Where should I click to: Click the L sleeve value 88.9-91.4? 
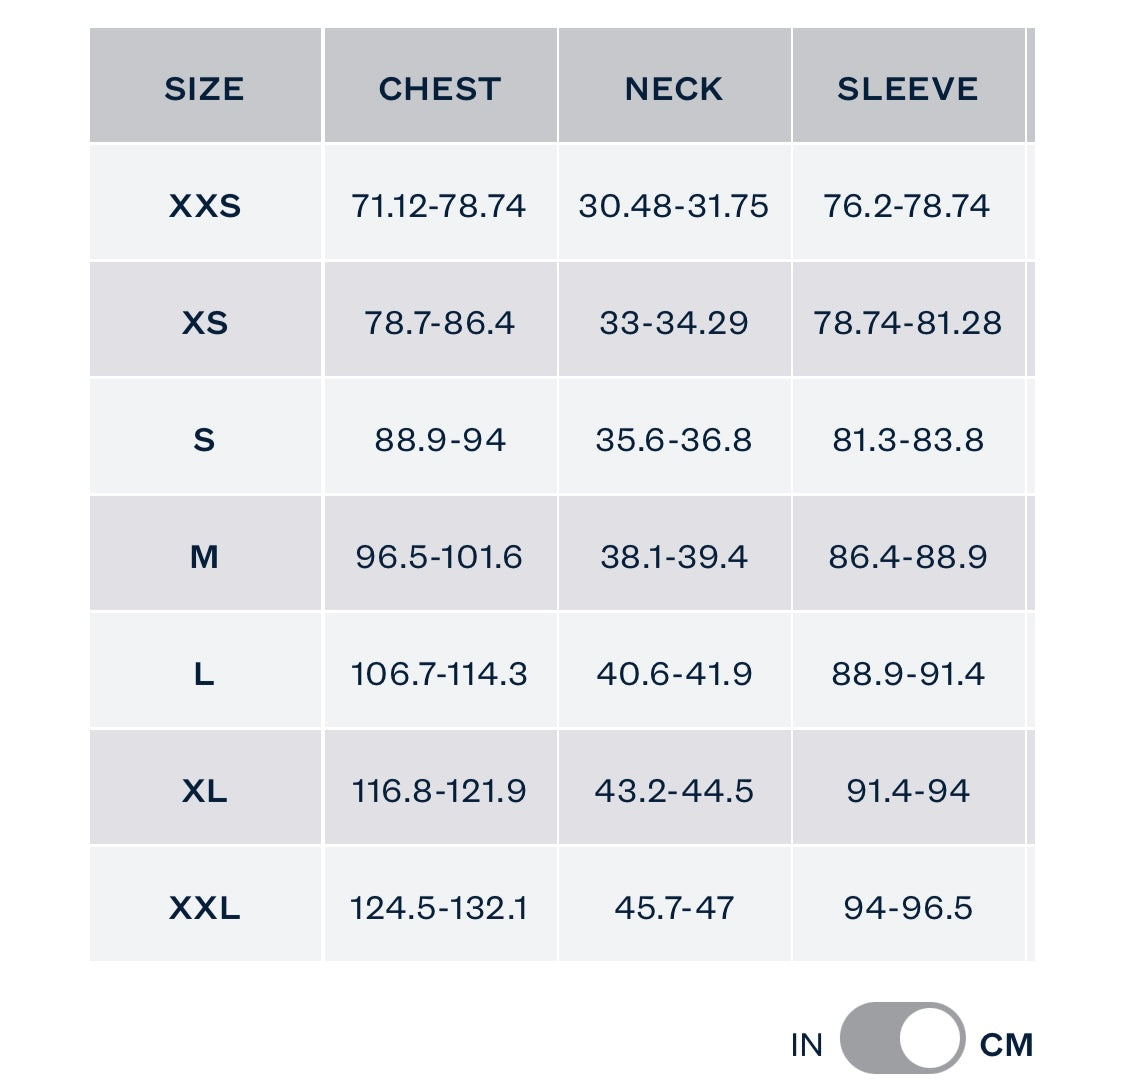[x=908, y=674]
